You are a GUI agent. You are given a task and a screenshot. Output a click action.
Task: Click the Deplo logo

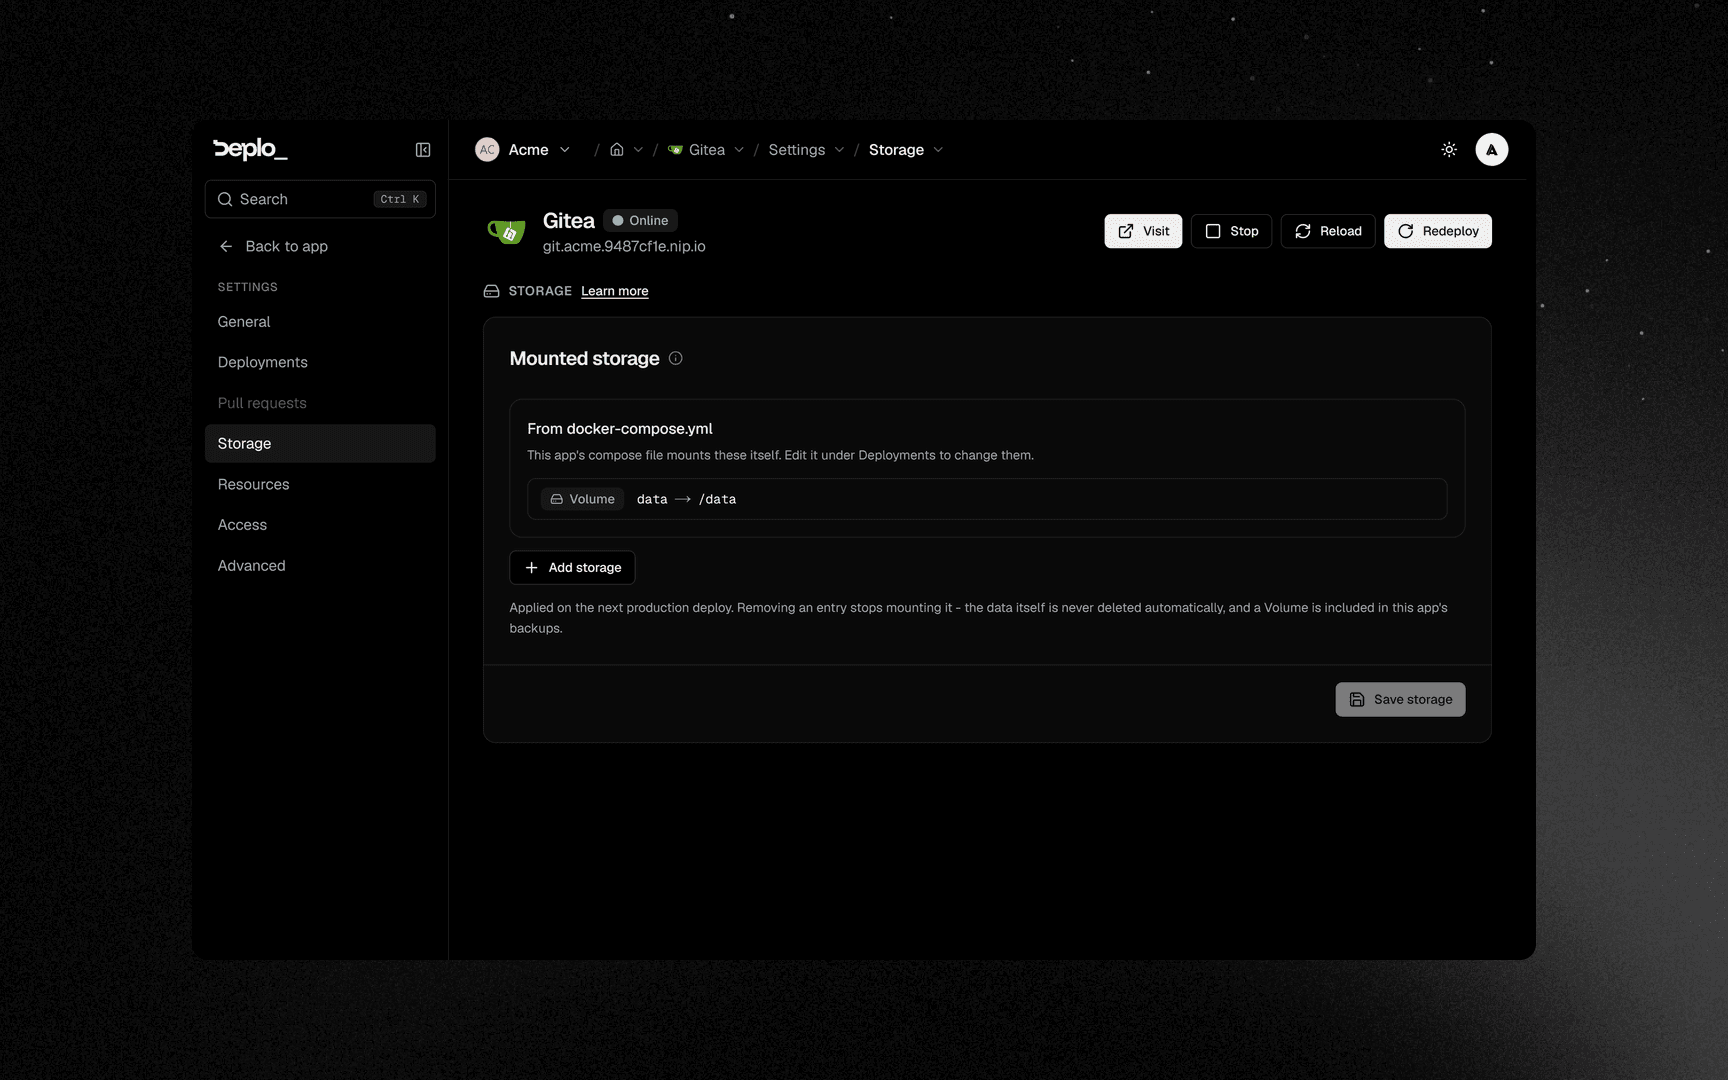pyautogui.click(x=250, y=149)
